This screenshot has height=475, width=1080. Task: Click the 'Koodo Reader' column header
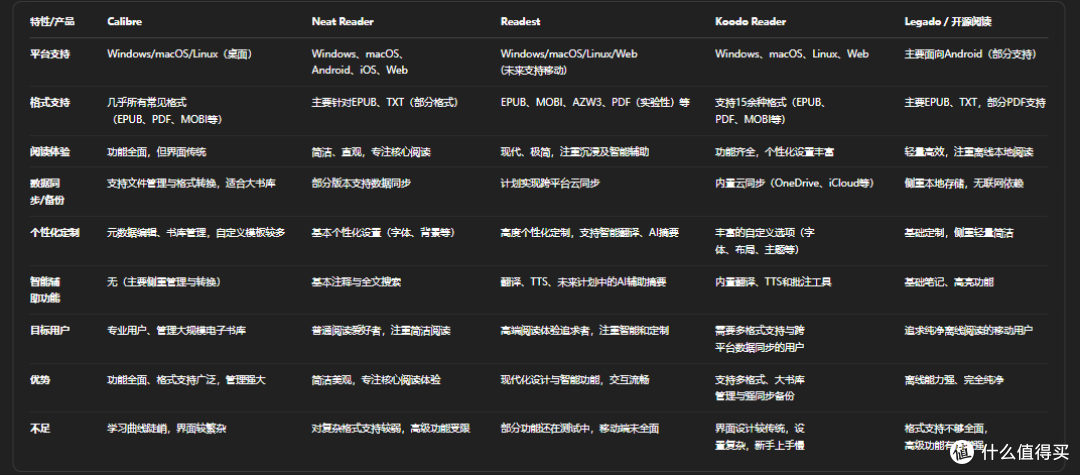click(750, 22)
